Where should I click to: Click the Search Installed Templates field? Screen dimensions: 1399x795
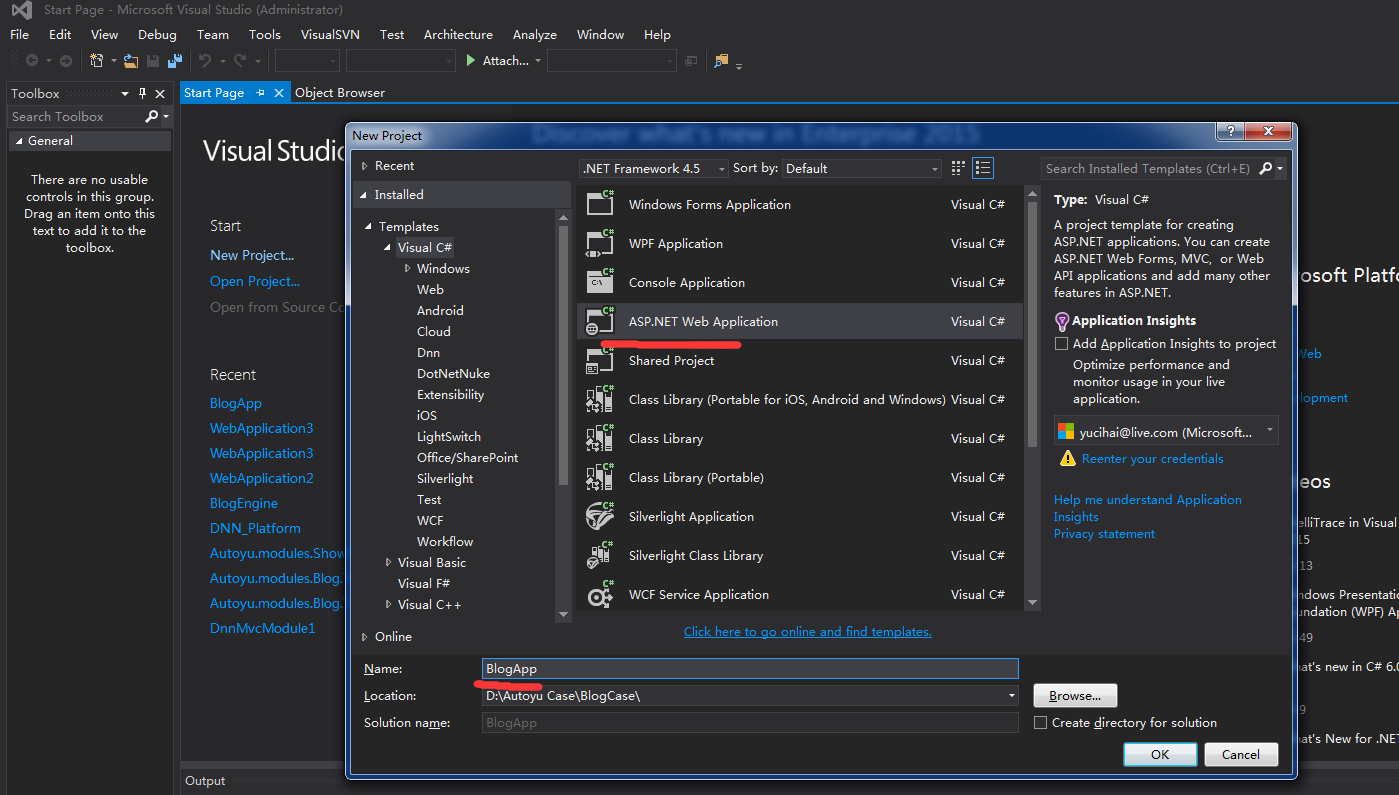coord(1148,168)
